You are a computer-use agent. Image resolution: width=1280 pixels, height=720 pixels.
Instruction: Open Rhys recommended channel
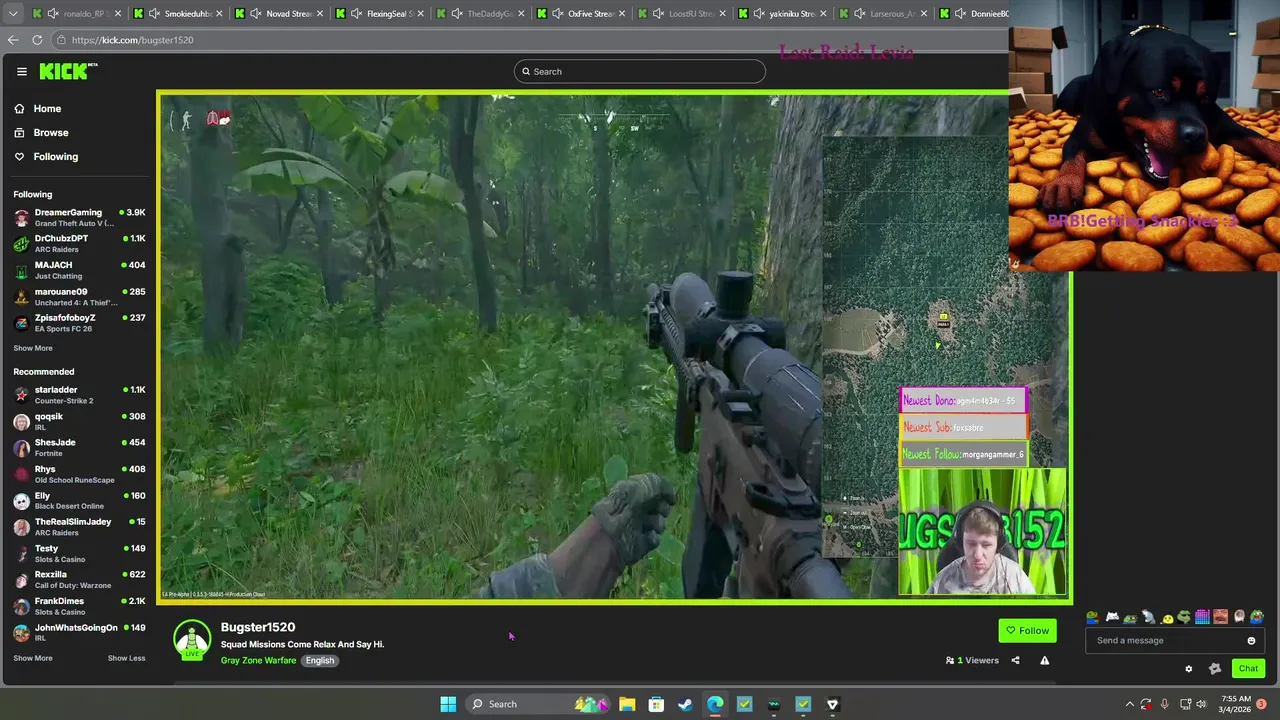pos(79,474)
